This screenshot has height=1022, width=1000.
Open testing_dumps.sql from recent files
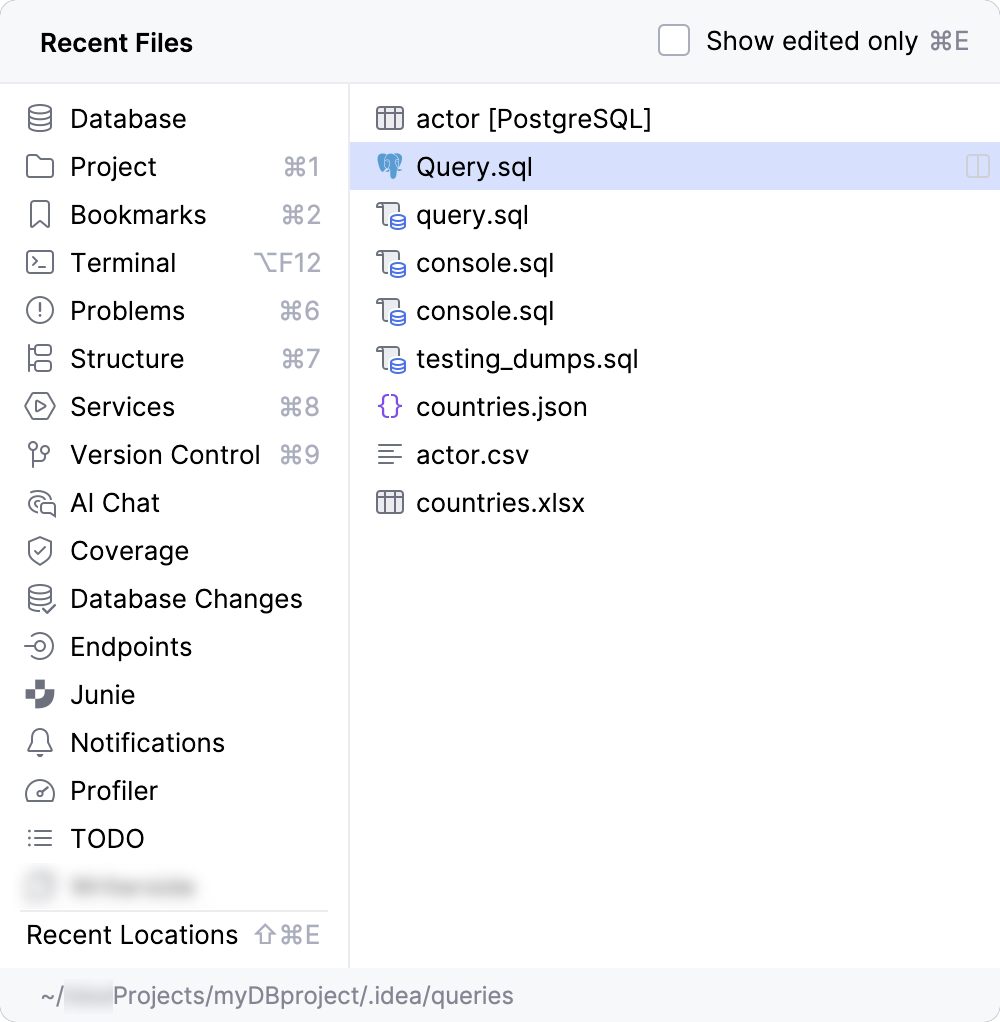click(527, 359)
